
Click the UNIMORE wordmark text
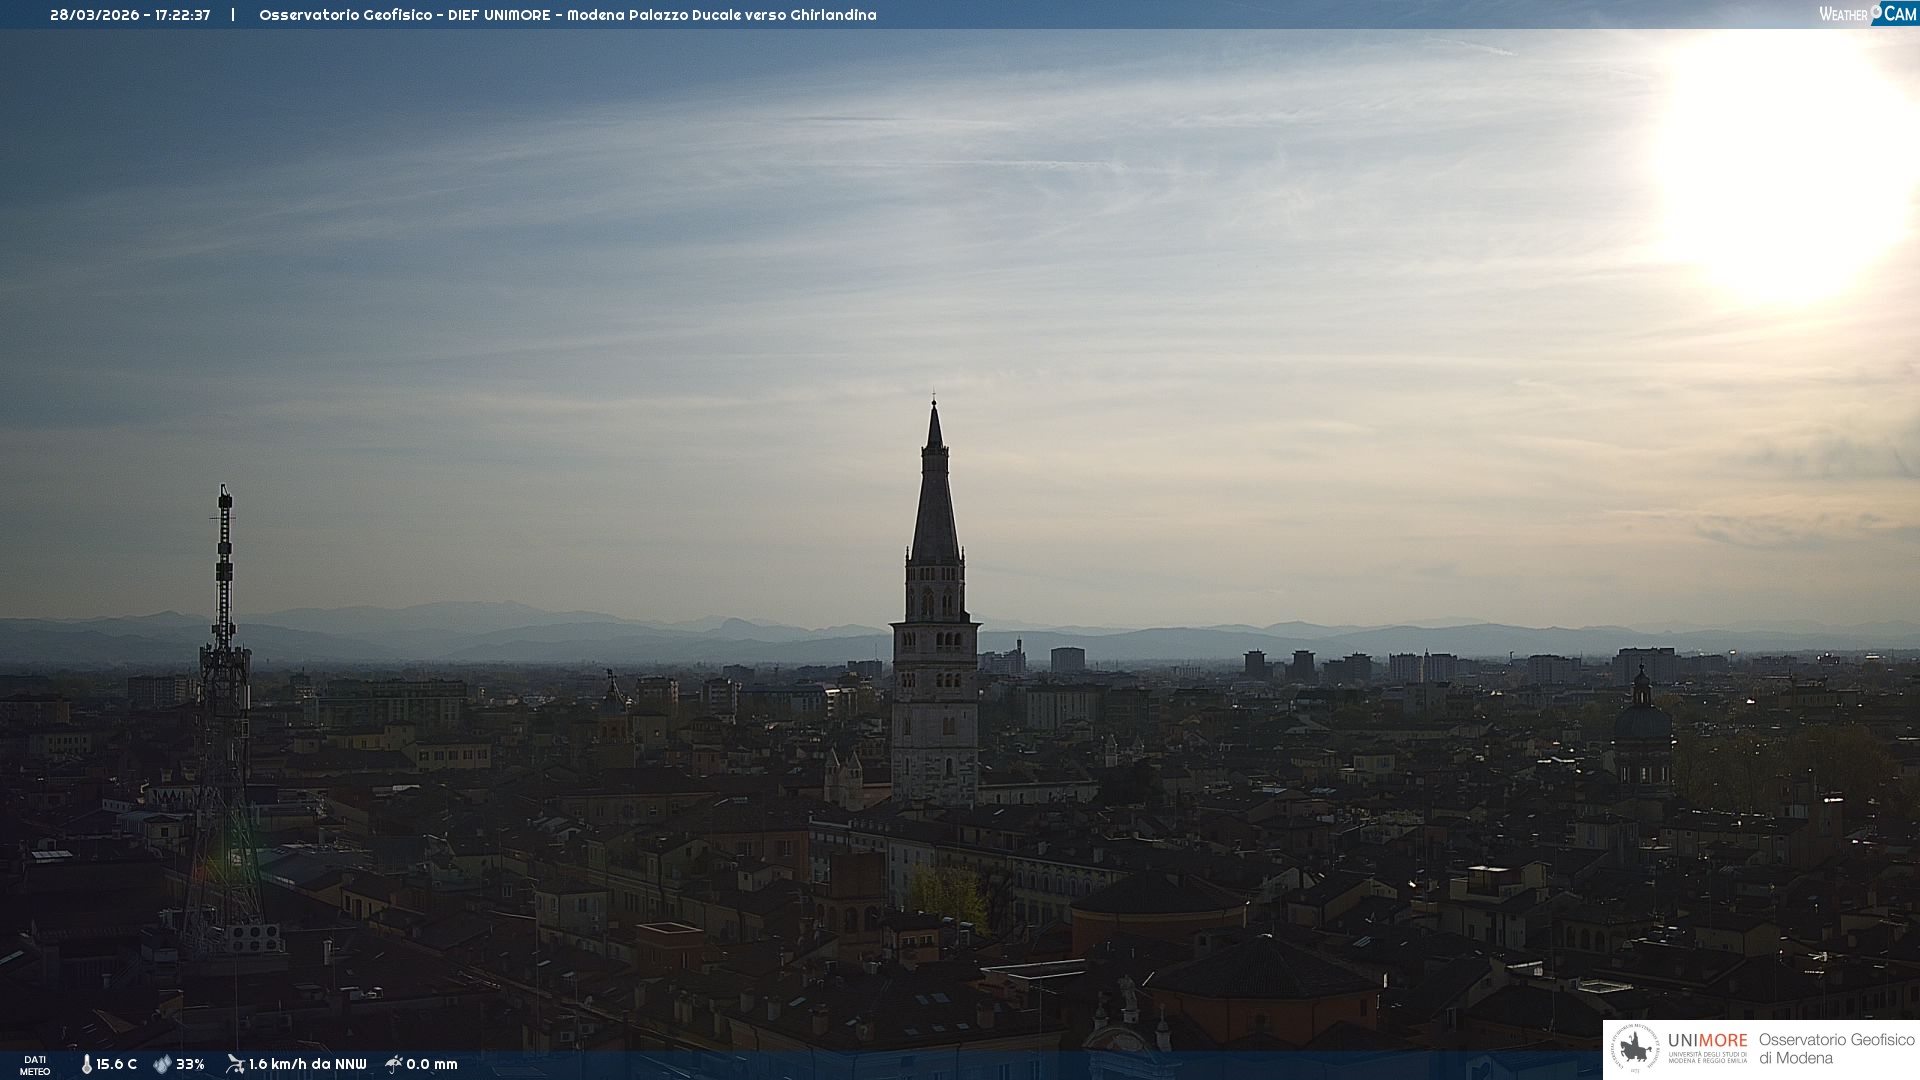(1707, 1041)
